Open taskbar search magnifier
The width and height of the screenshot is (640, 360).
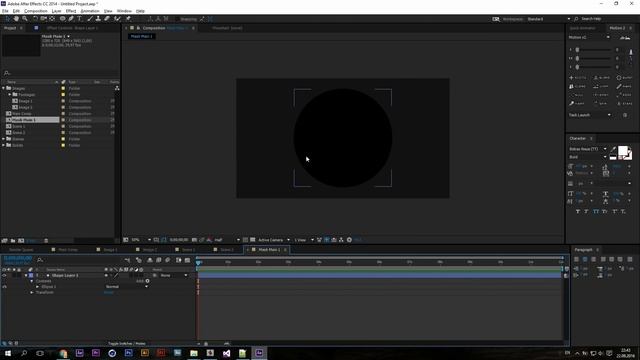(24, 353)
